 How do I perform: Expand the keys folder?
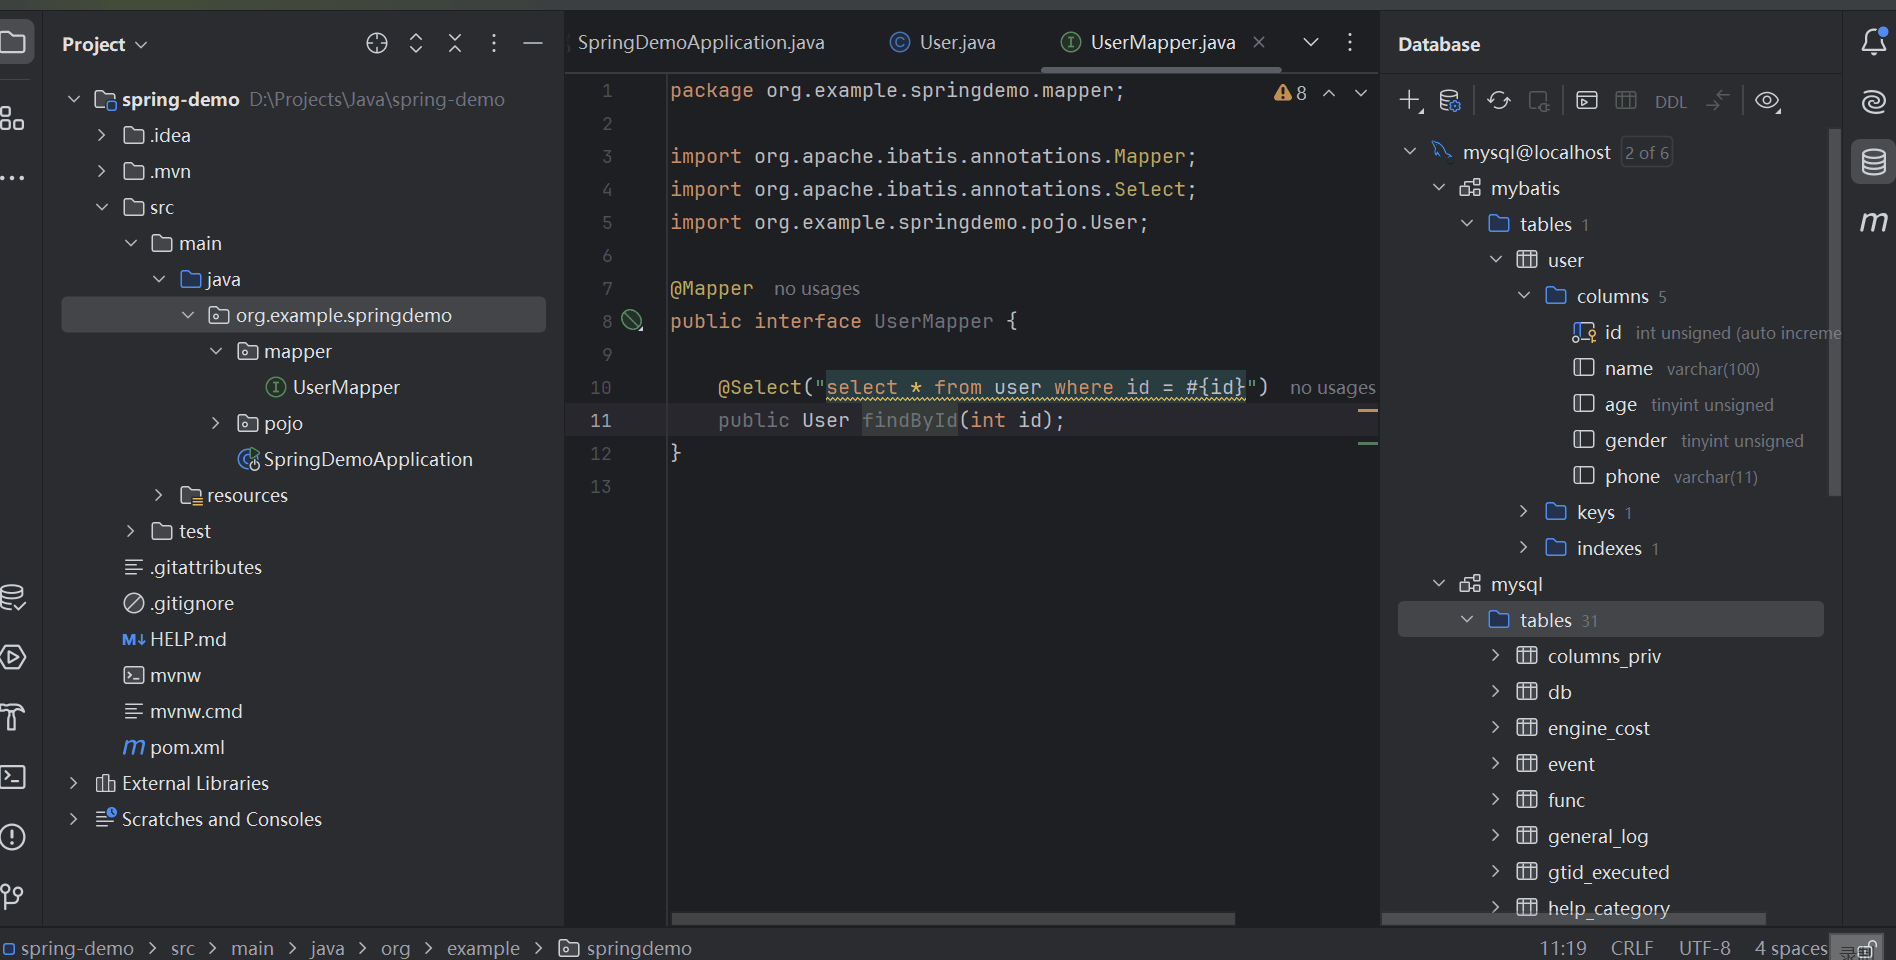pos(1524,511)
